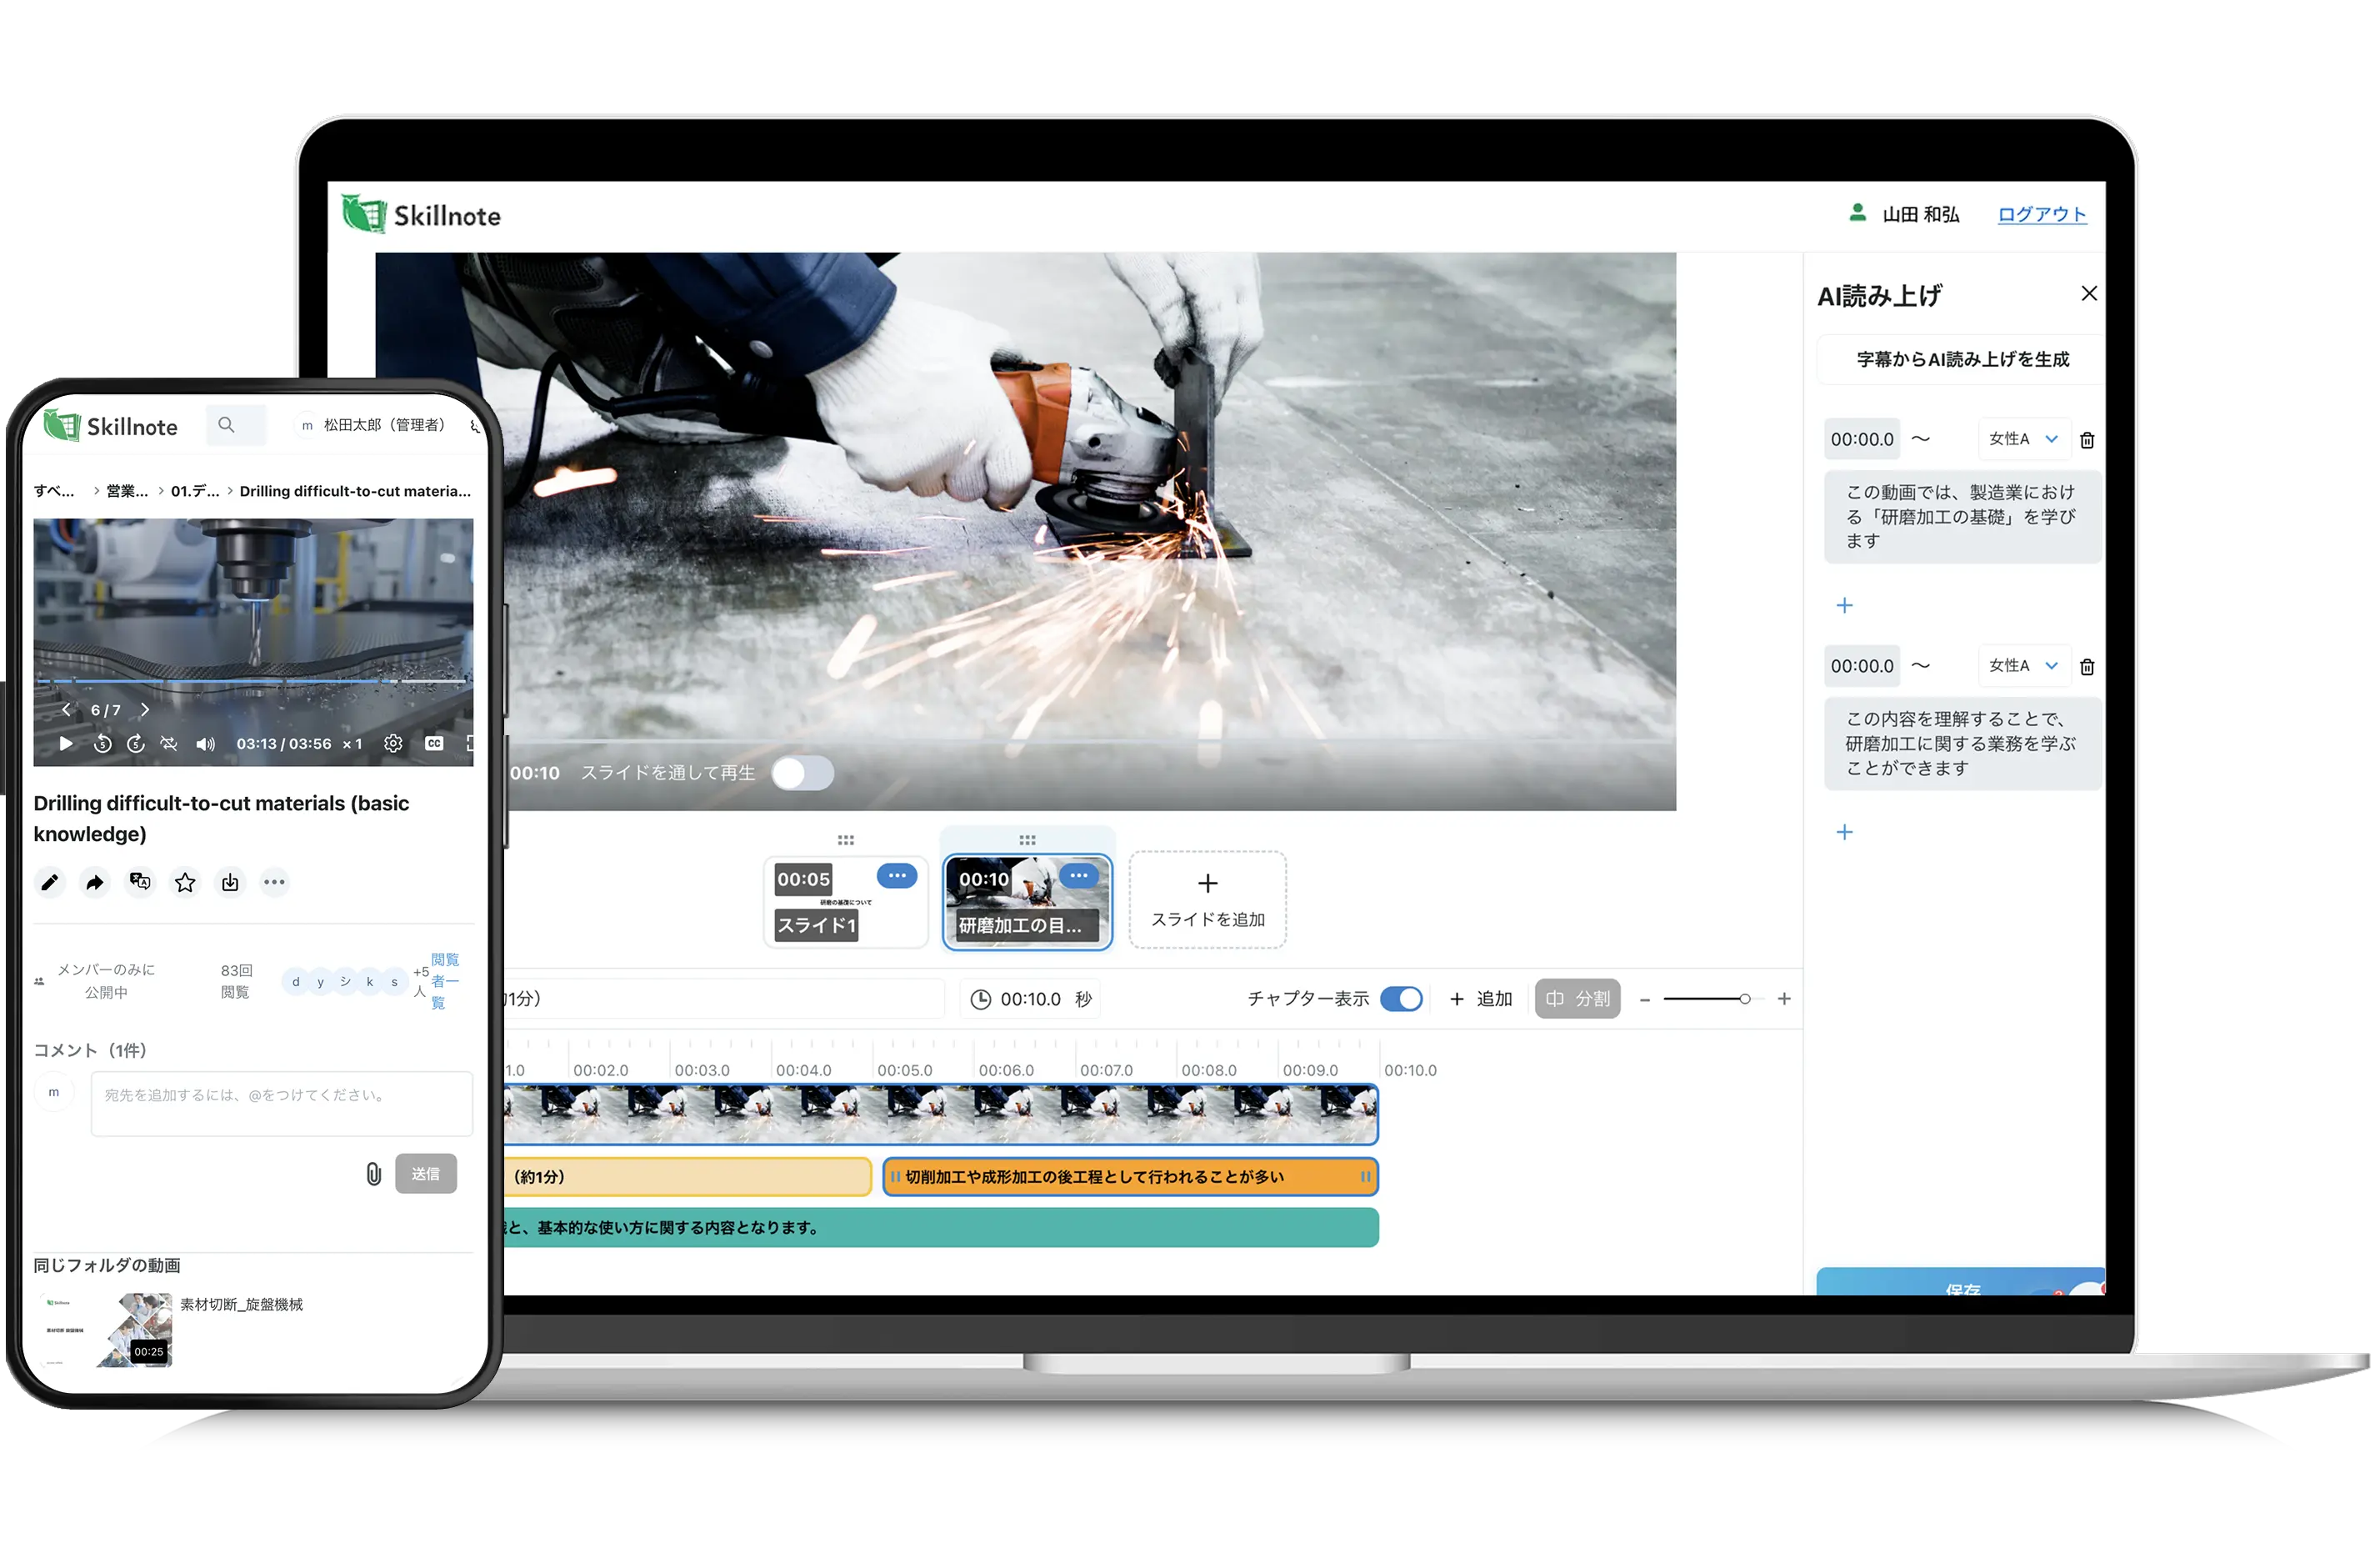Star the video with the favorite icon
Viewport: 2380px width, 1568px height.
coord(185,882)
